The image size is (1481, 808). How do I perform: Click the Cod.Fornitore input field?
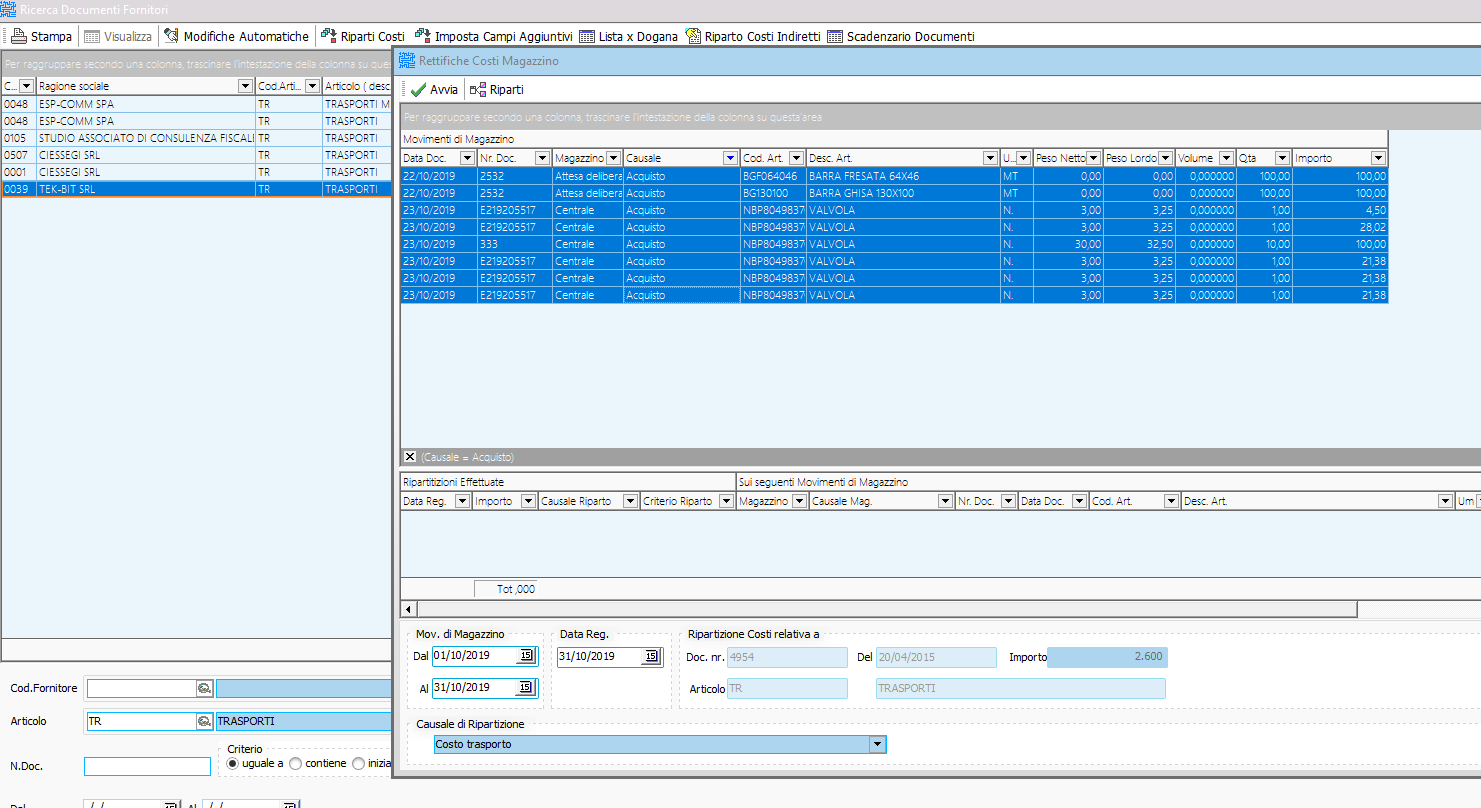(141, 689)
